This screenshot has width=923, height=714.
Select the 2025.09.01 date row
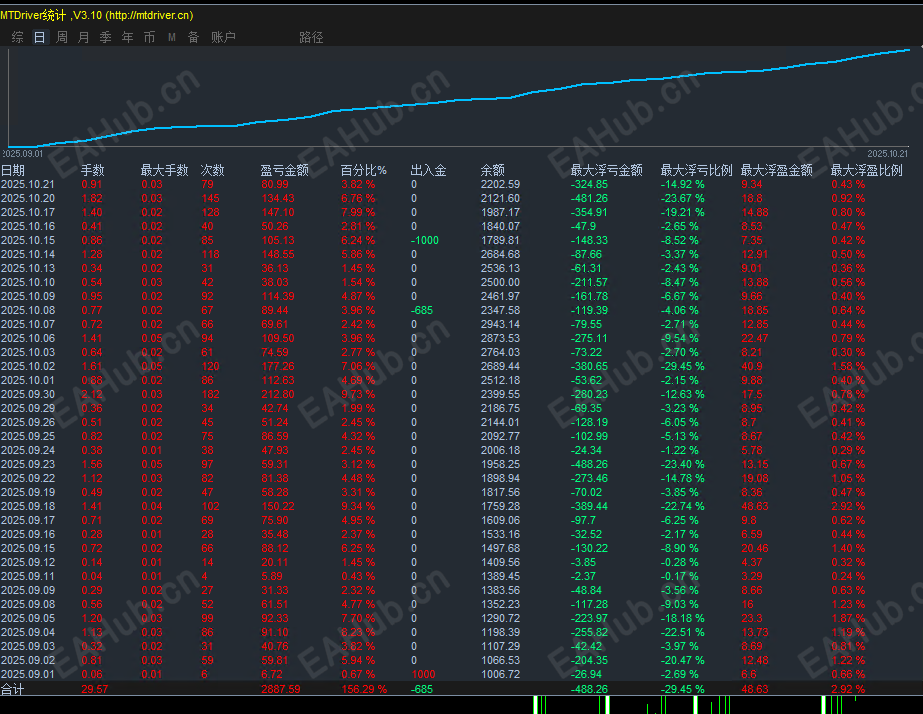tap(27, 674)
